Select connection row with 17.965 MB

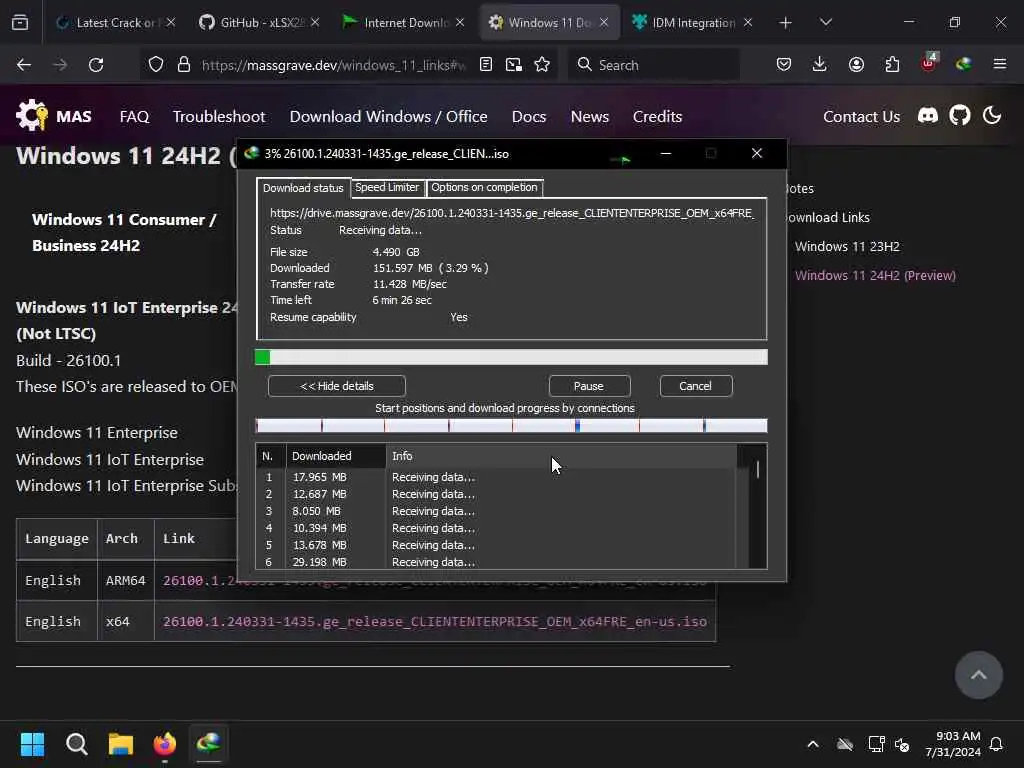click(x=496, y=477)
